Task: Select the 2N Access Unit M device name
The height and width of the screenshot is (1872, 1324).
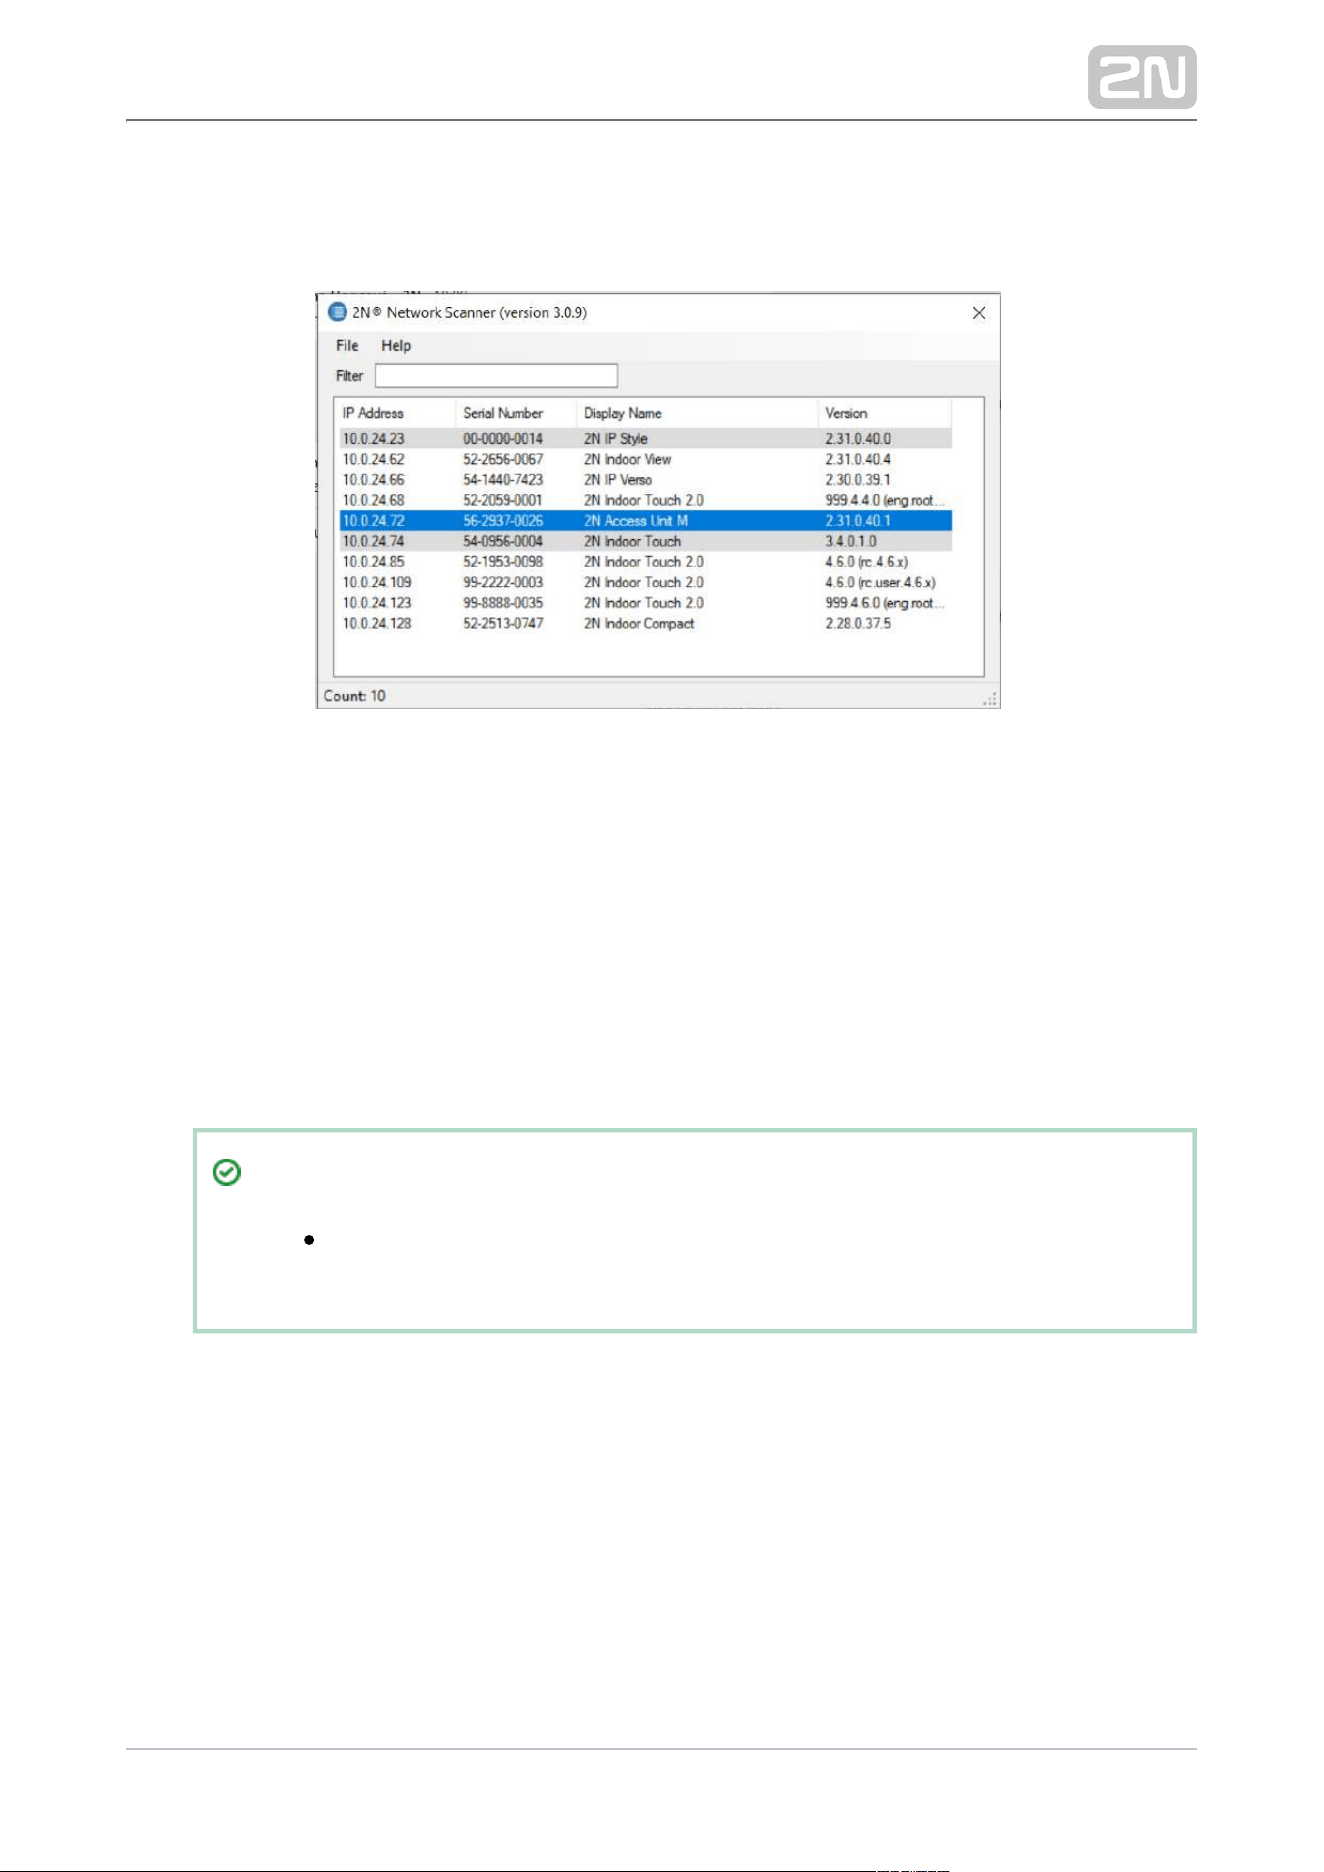Action: 636,521
